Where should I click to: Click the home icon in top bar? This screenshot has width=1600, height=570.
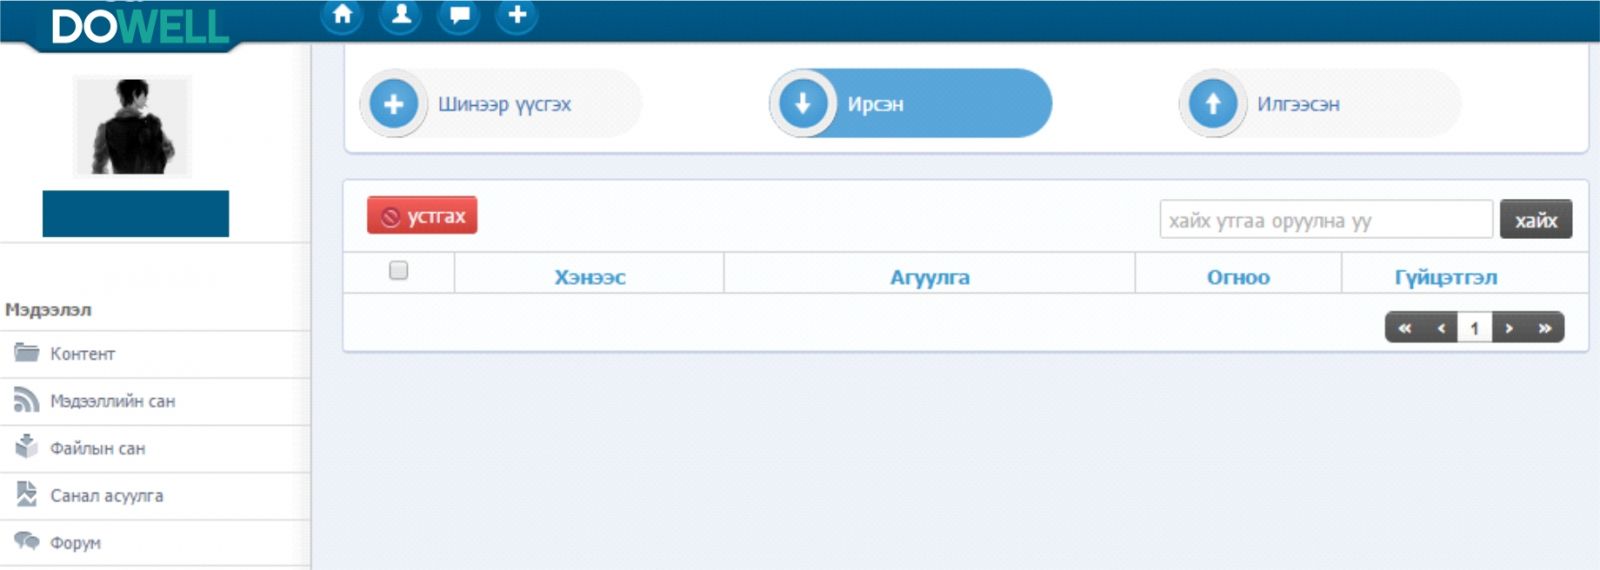pyautogui.click(x=342, y=15)
